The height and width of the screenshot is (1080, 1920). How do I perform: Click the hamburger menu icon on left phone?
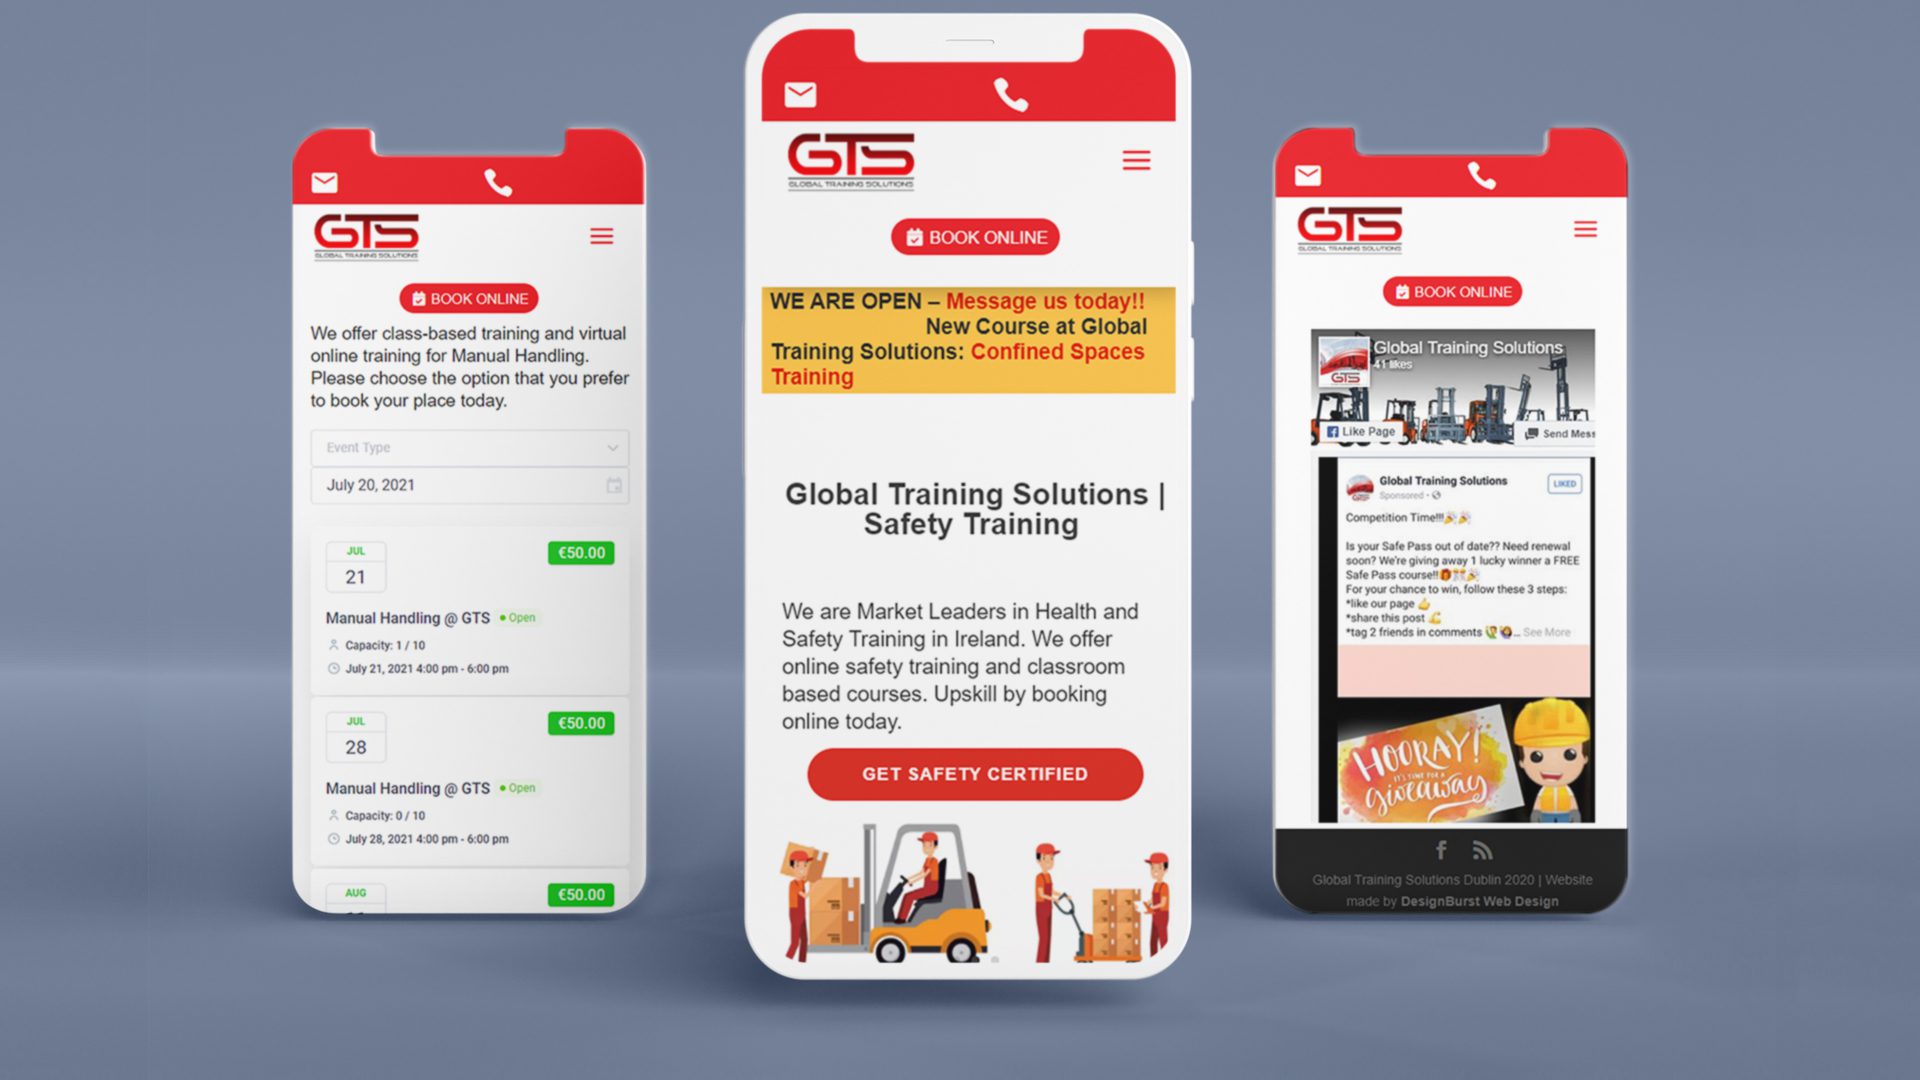[x=603, y=236]
